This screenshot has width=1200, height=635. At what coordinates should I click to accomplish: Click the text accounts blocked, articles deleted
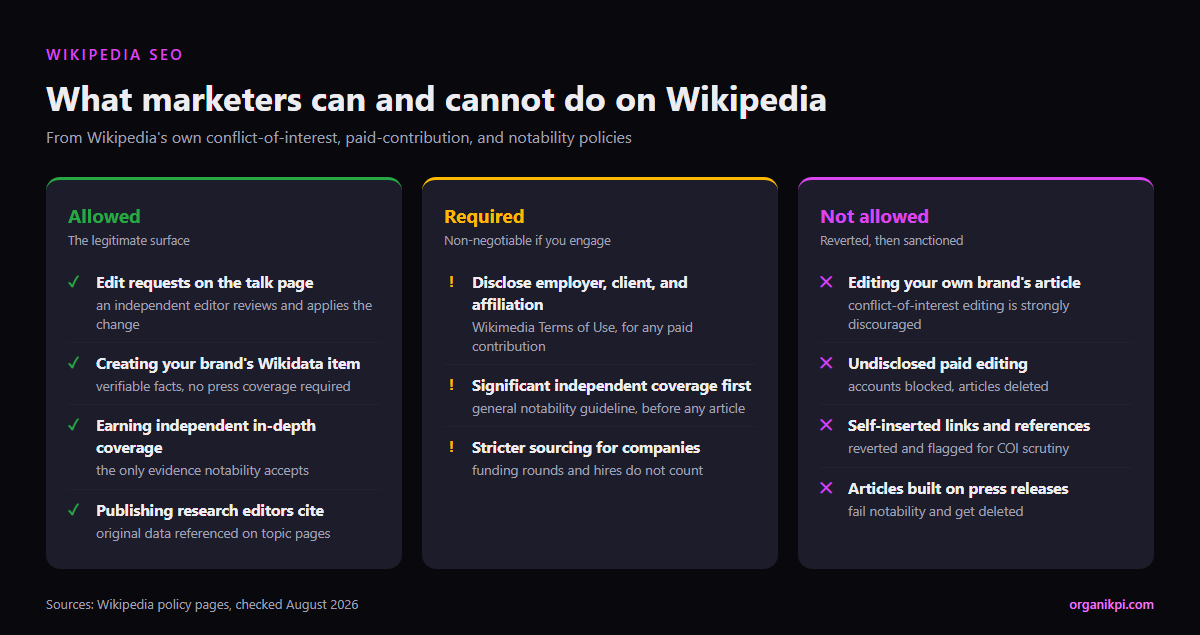(x=948, y=386)
